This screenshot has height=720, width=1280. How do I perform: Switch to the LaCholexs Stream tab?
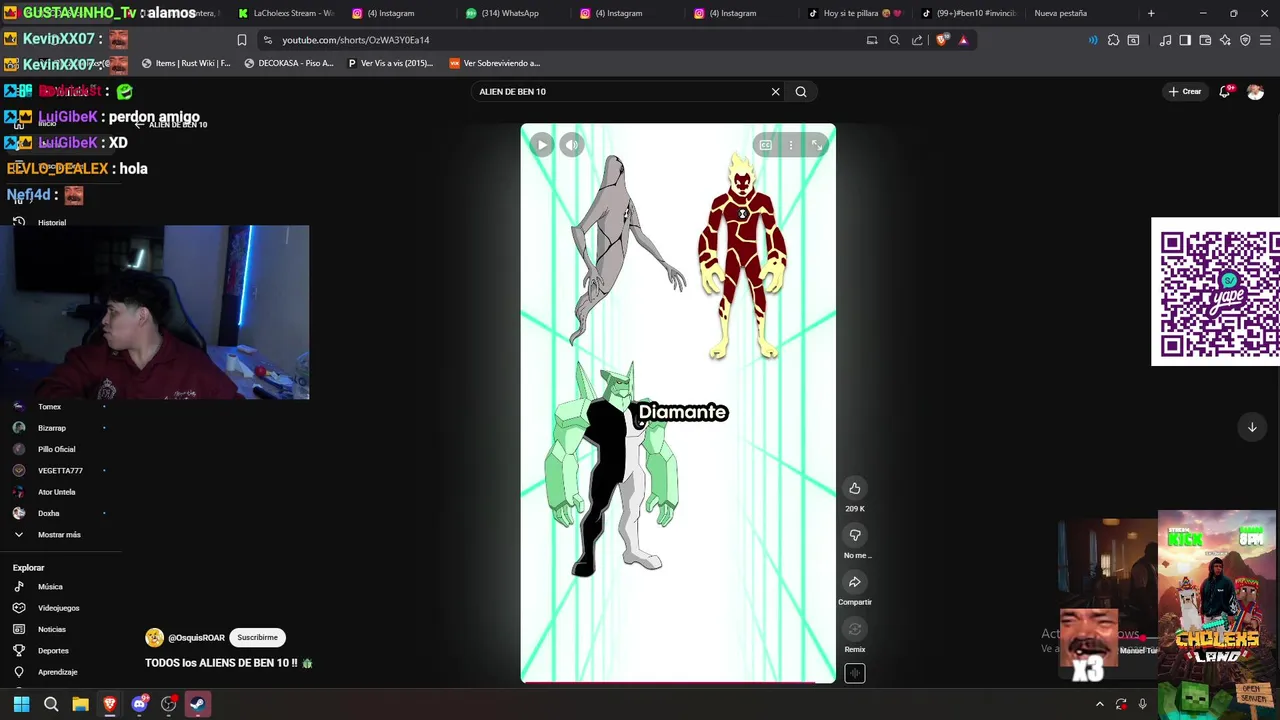(286, 13)
